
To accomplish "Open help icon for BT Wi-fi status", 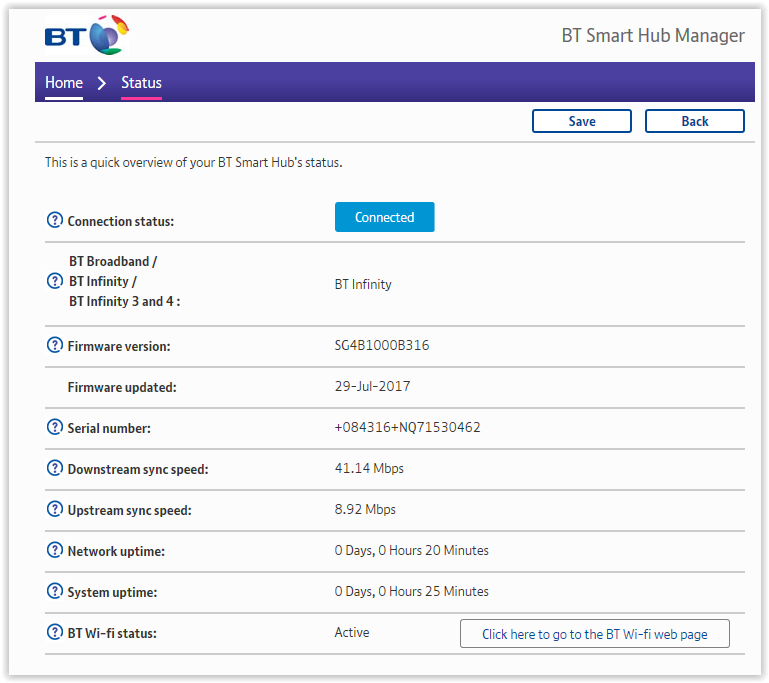I will (54, 632).
